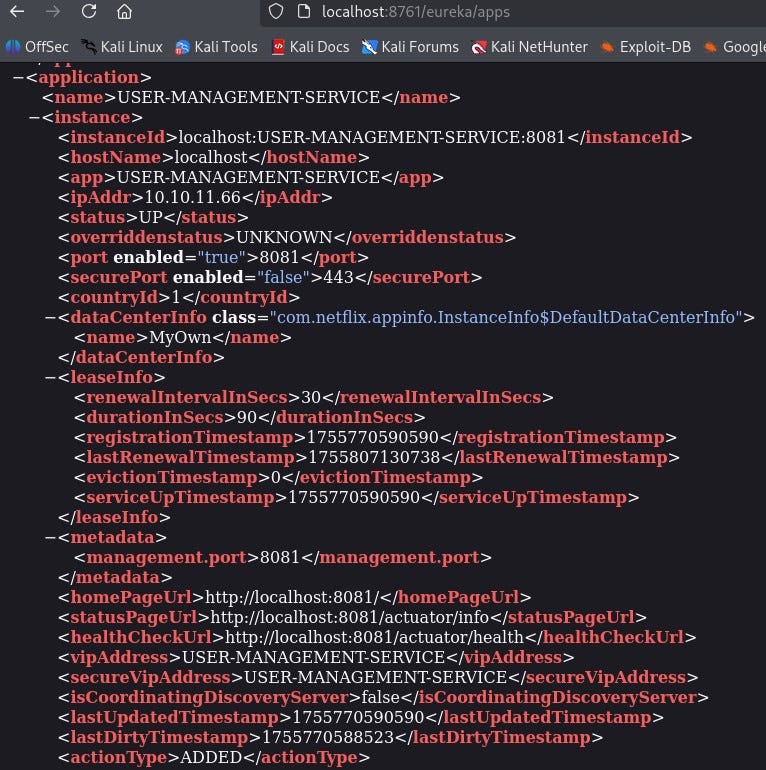Collapse the leaseInfo XML node
The width and height of the screenshot is (766, 770).
point(50,377)
